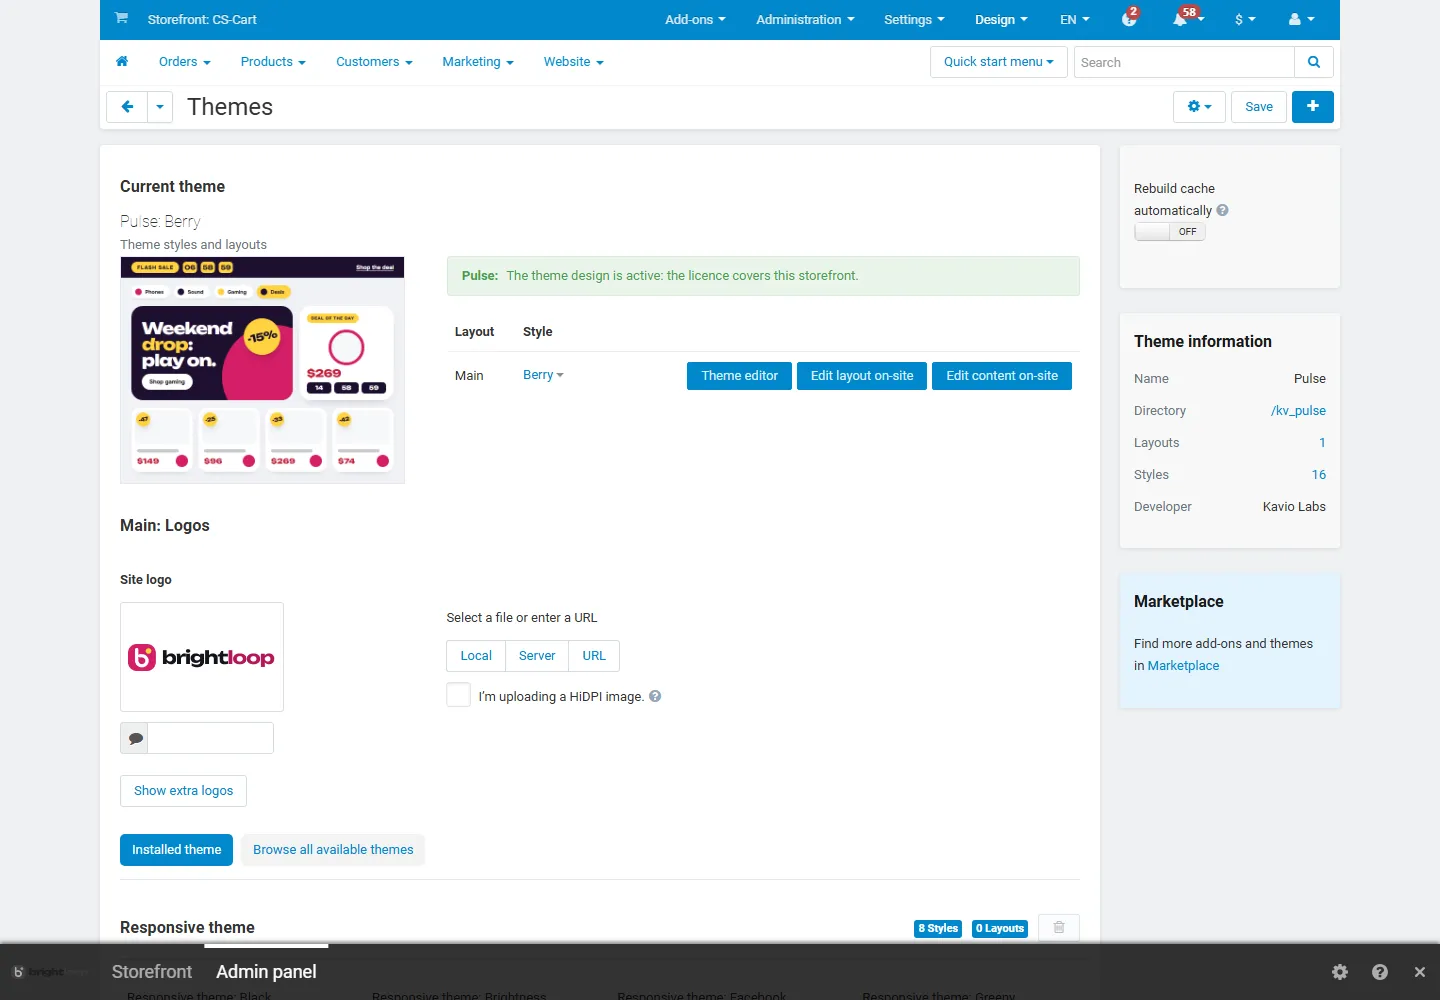Click the Search input field
The image size is (1440, 1000).
[1184, 62]
